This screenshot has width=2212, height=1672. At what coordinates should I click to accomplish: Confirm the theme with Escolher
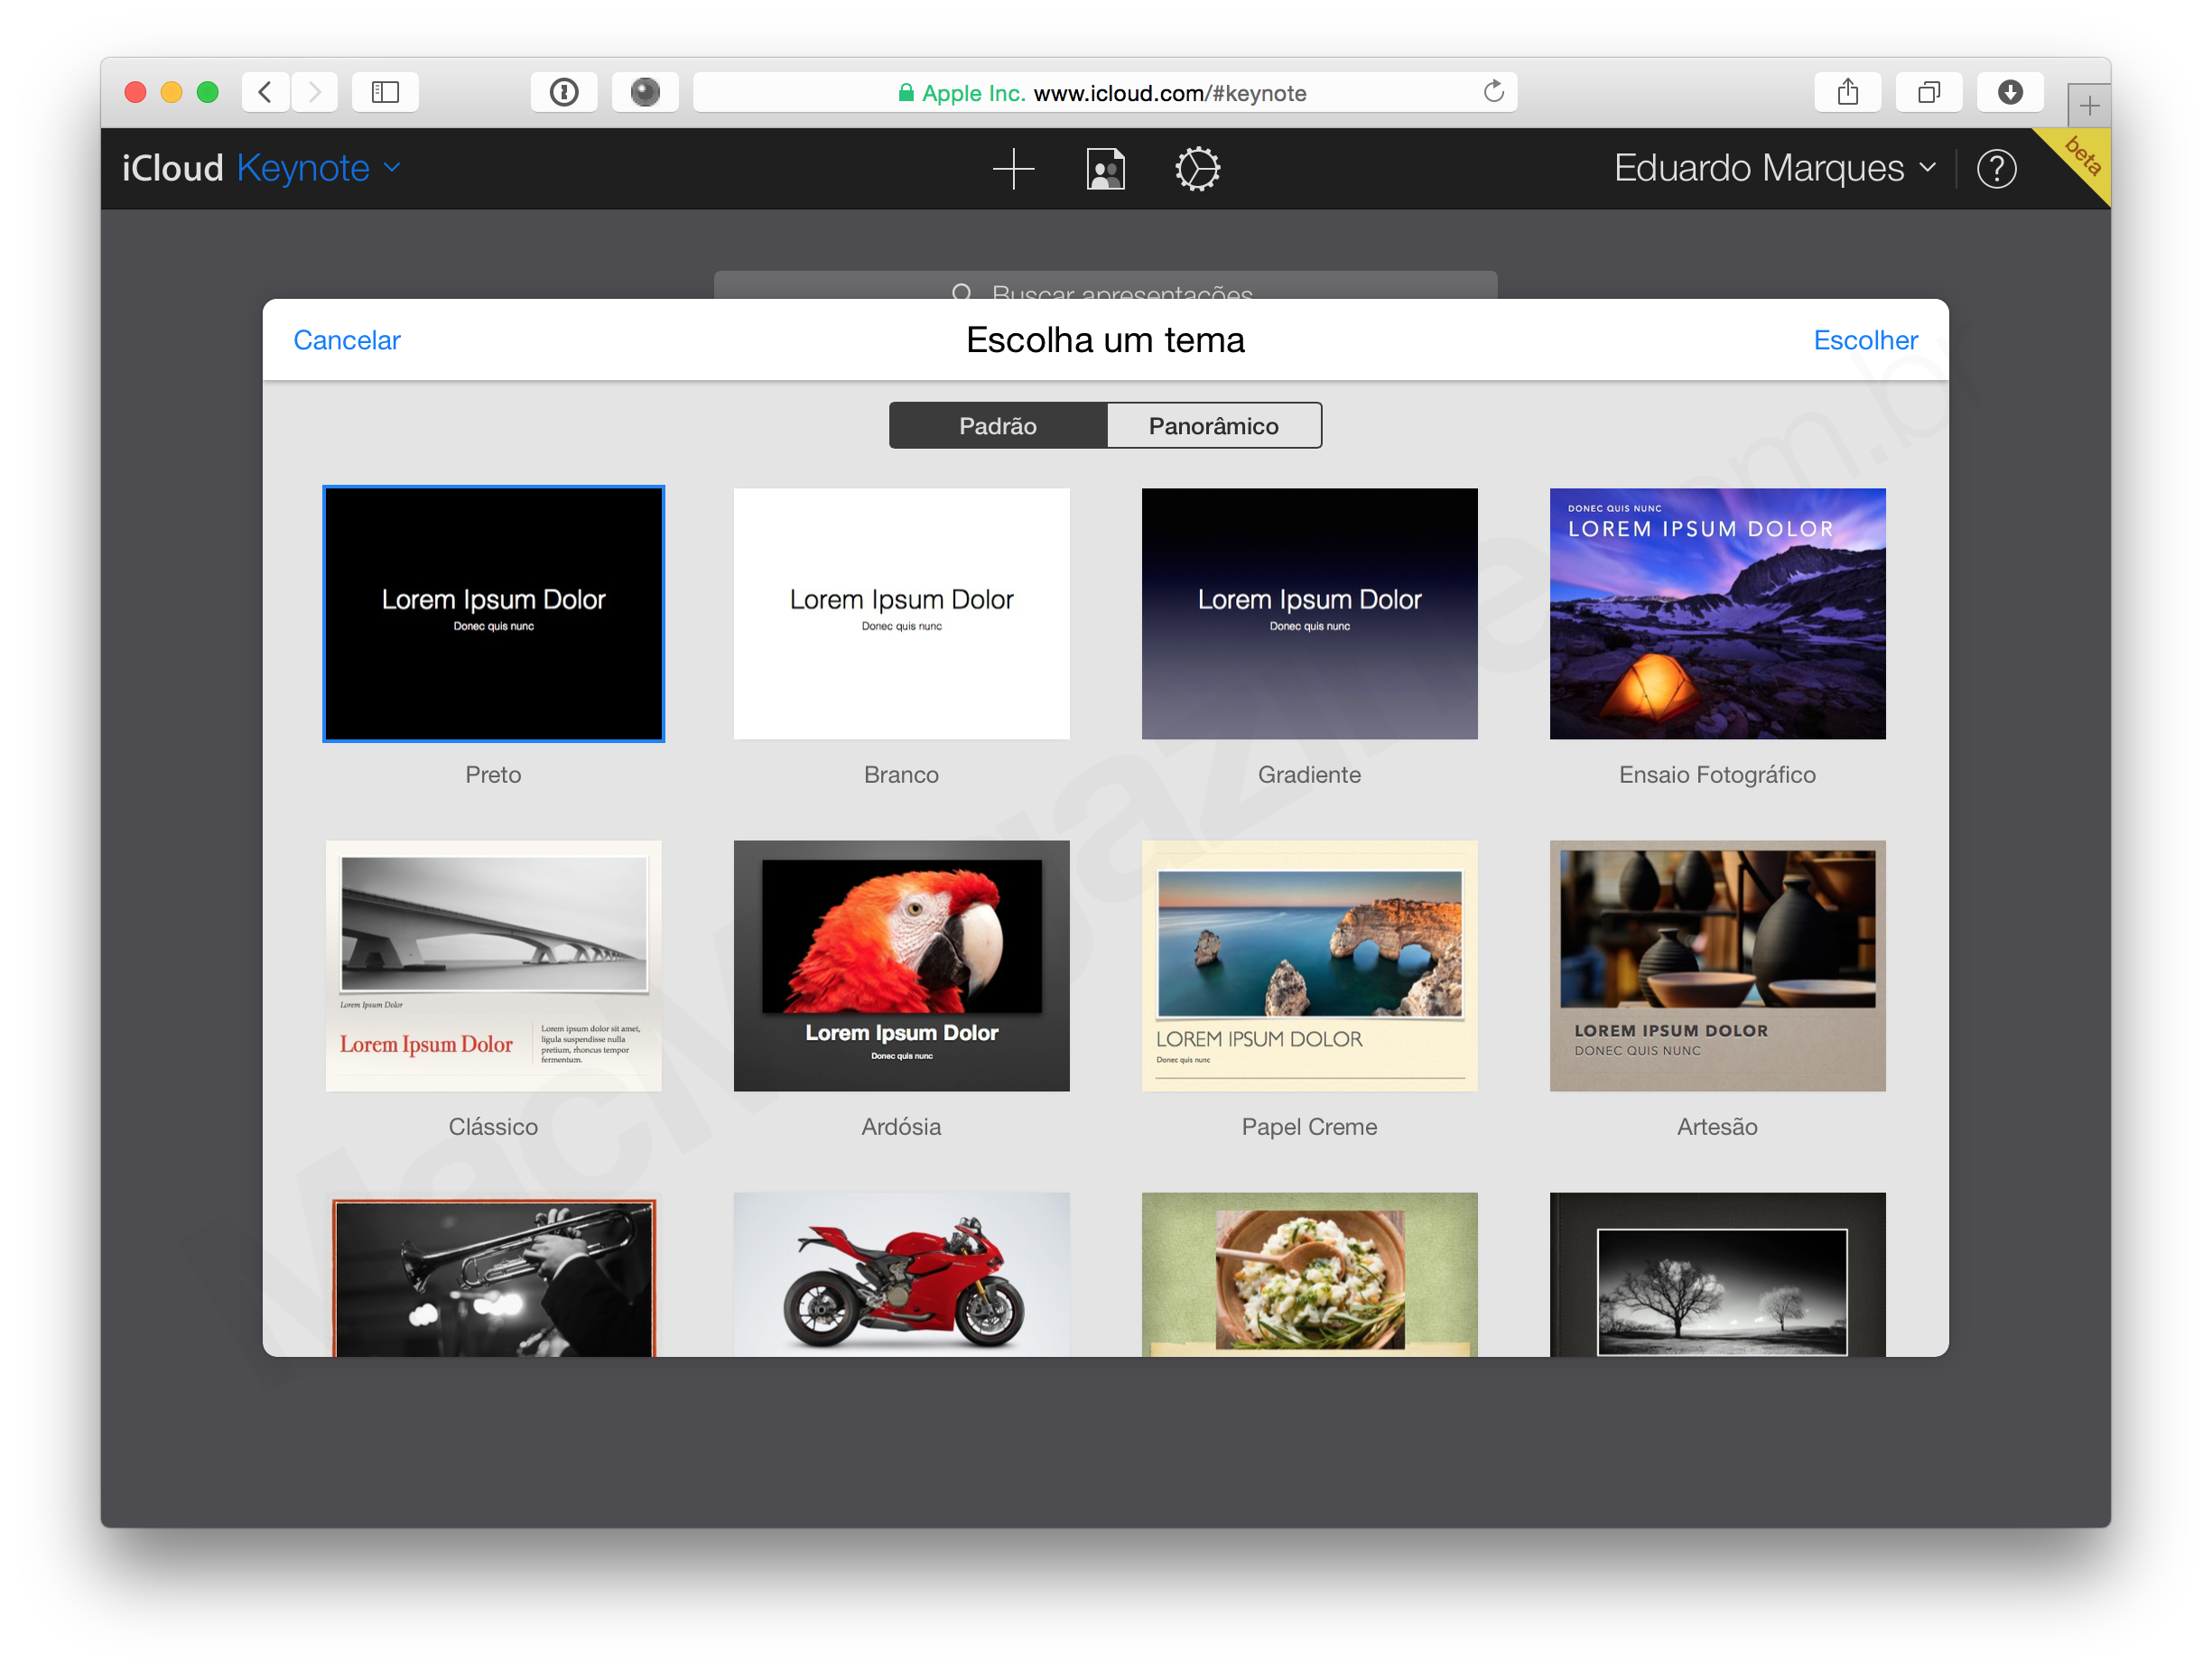click(x=1866, y=340)
